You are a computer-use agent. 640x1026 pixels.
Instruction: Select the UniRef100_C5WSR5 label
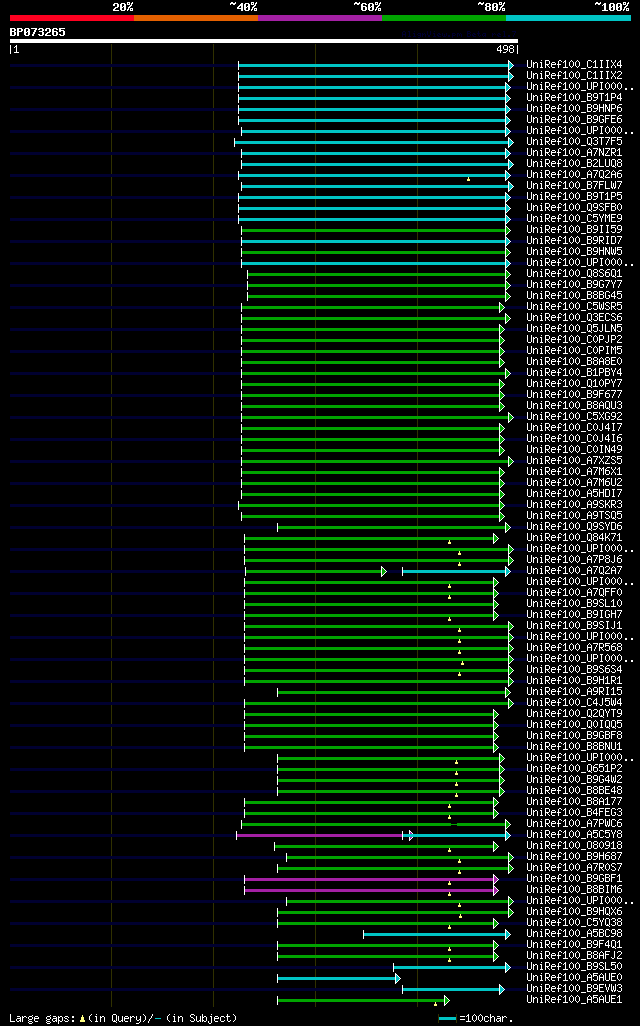pyautogui.click(x=575, y=307)
